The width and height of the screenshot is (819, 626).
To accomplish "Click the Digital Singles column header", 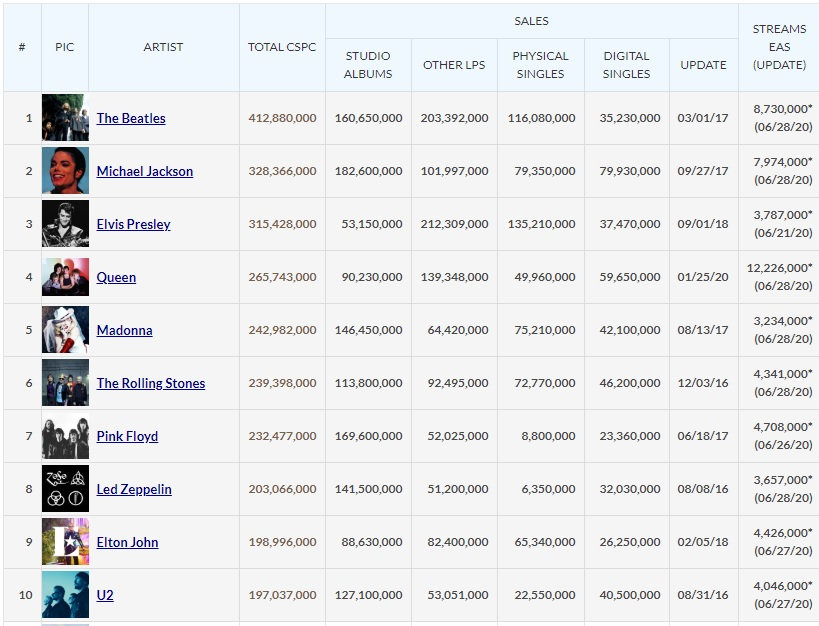I will [x=627, y=65].
